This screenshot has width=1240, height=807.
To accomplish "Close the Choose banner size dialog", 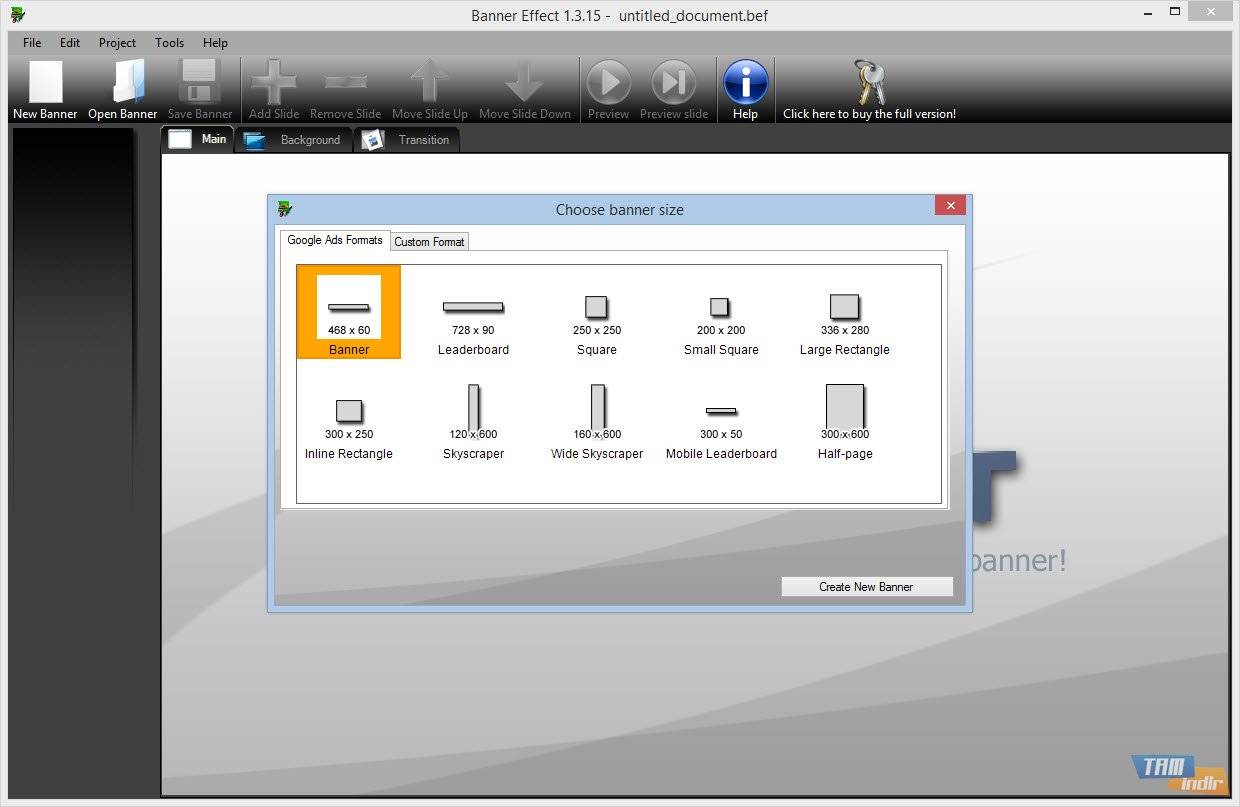I will click(x=949, y=206).
